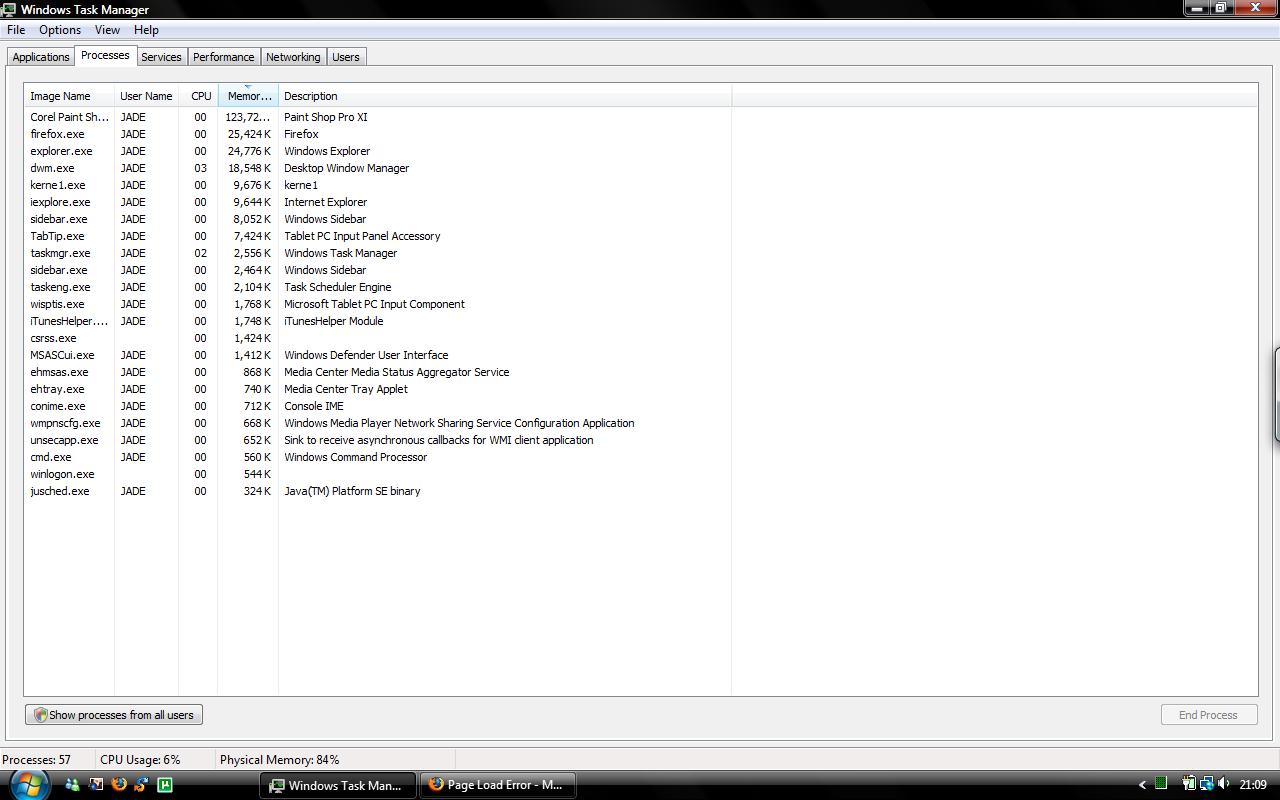Screen dimensions: 1280x800
Task: Sort by Memory column header
Action: tap(248, 96)
